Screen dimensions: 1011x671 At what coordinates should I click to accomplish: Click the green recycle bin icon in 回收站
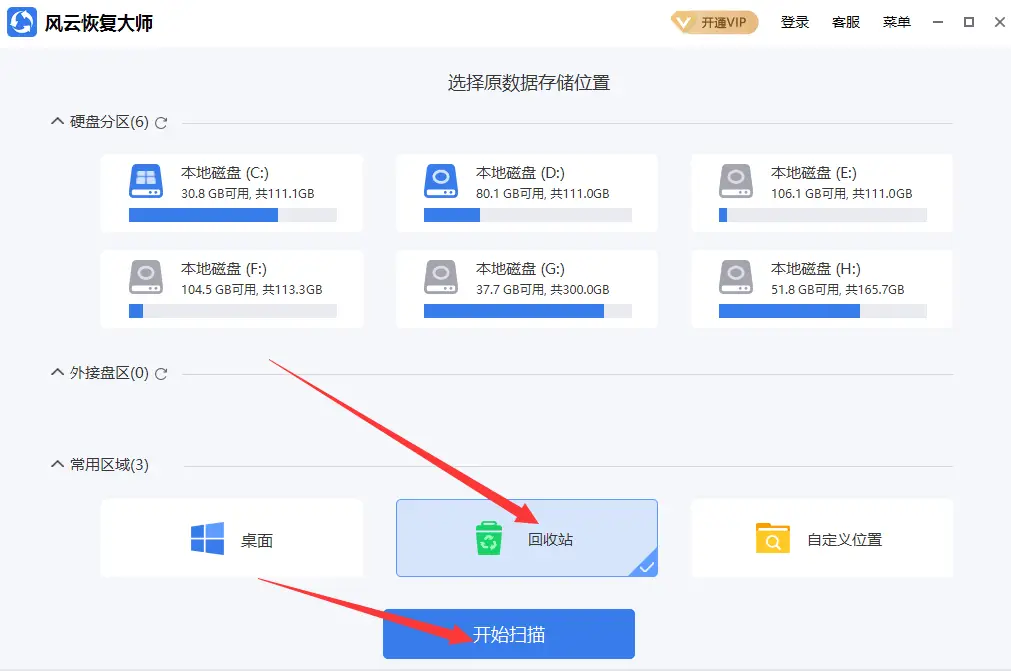tap(487, 538)
